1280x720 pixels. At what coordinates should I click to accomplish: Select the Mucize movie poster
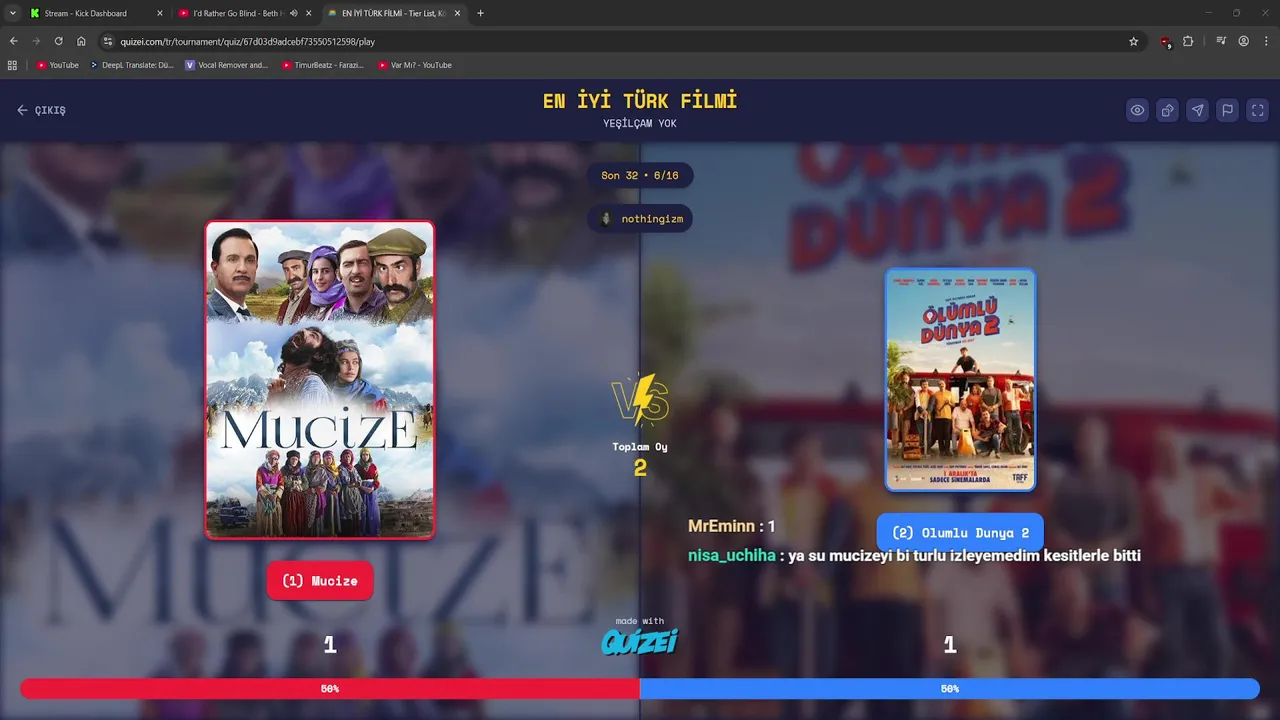pos(320,380)
